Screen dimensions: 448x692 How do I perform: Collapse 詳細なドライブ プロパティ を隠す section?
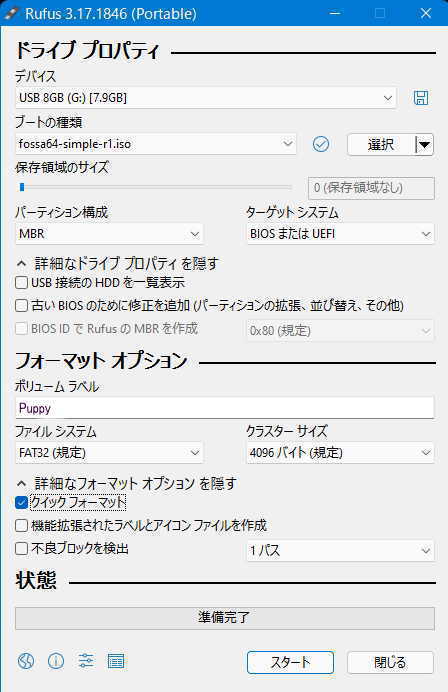(x=117, y=263)
